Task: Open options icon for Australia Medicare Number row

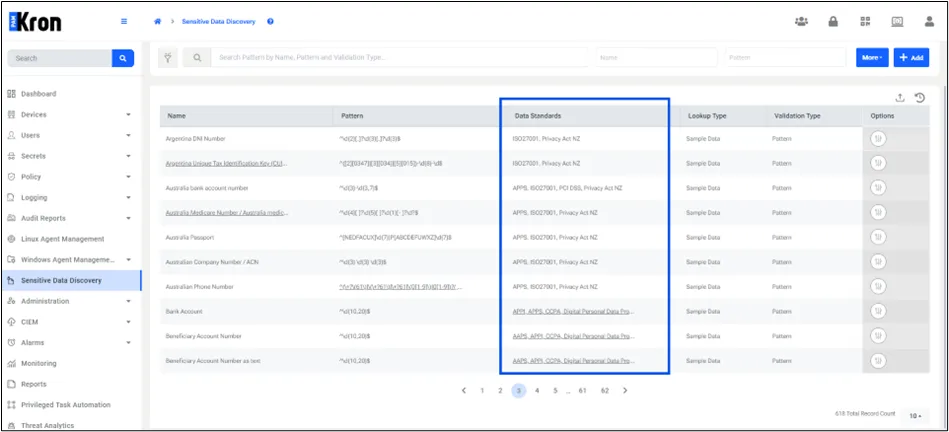Action: point(878,213)
